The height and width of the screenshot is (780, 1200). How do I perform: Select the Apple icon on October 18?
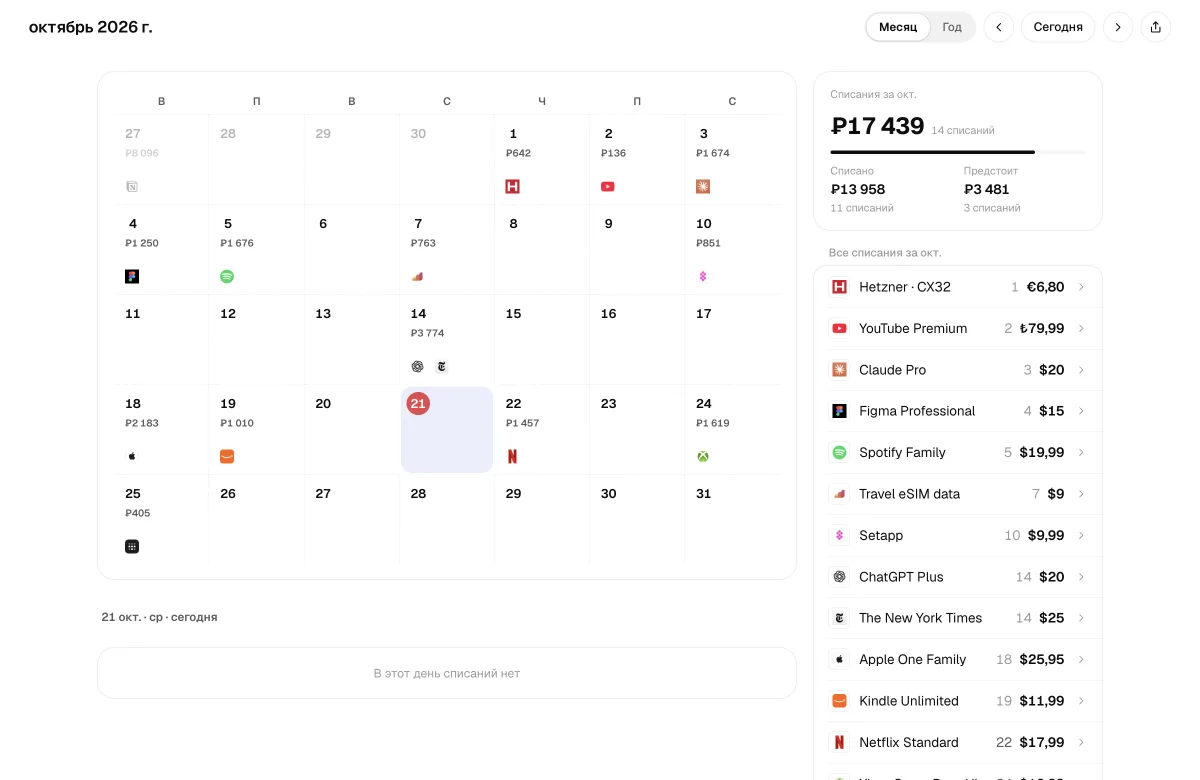pyautogui.click(x=132, y=457)
